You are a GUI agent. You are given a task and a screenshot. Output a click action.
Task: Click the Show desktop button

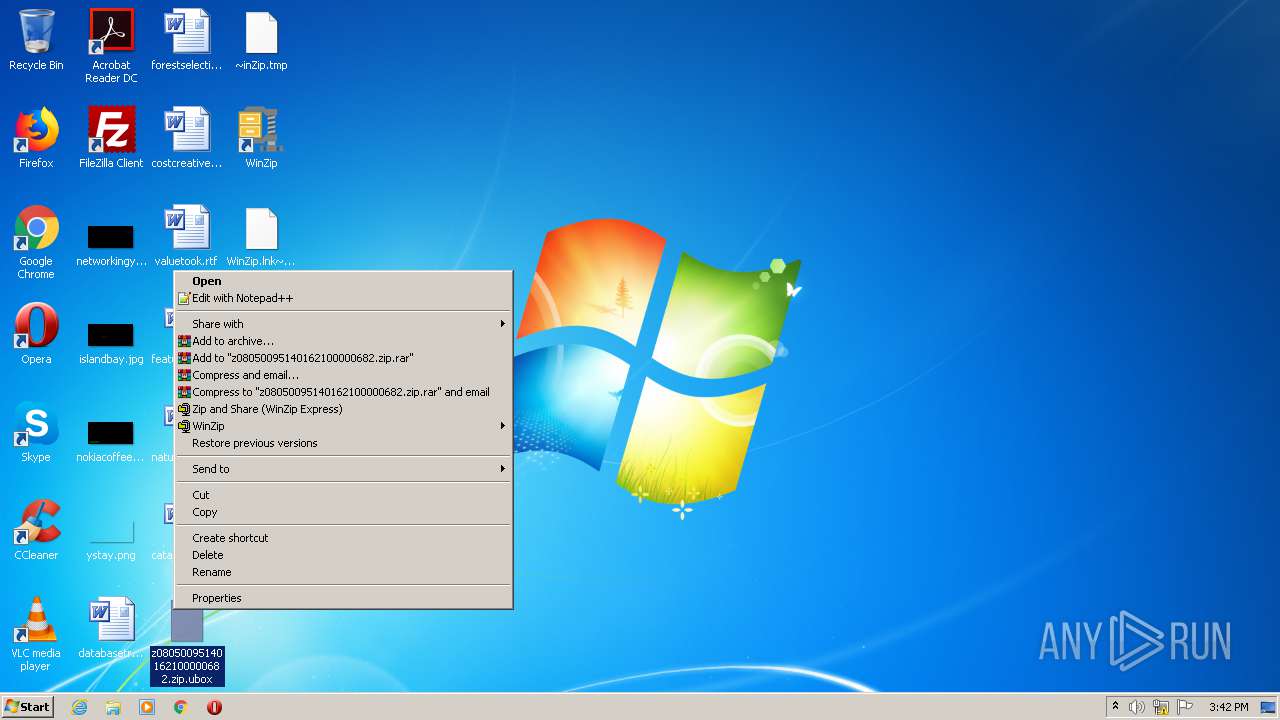coord(1270,707)
